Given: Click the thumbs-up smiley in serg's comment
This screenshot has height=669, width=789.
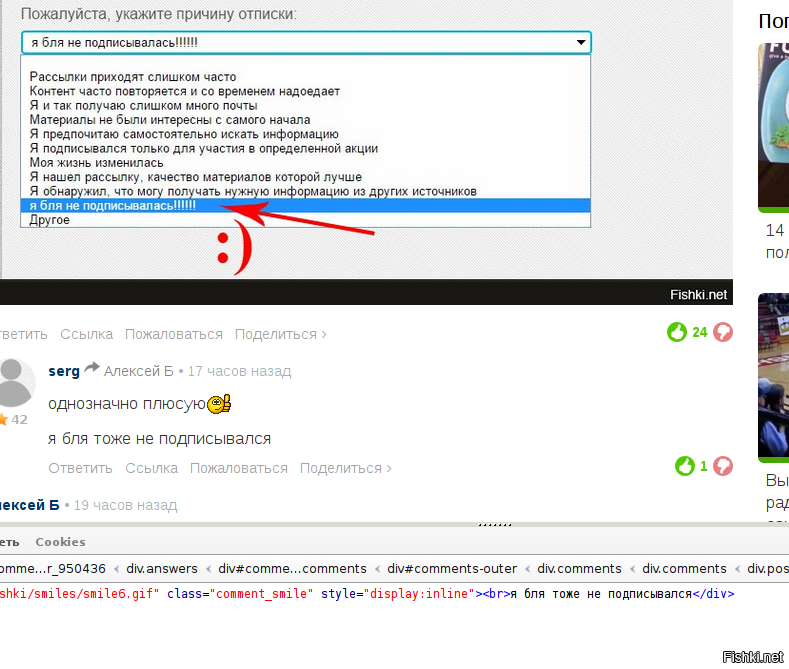Looking at the screenshot, I should (x=219, y=404).
